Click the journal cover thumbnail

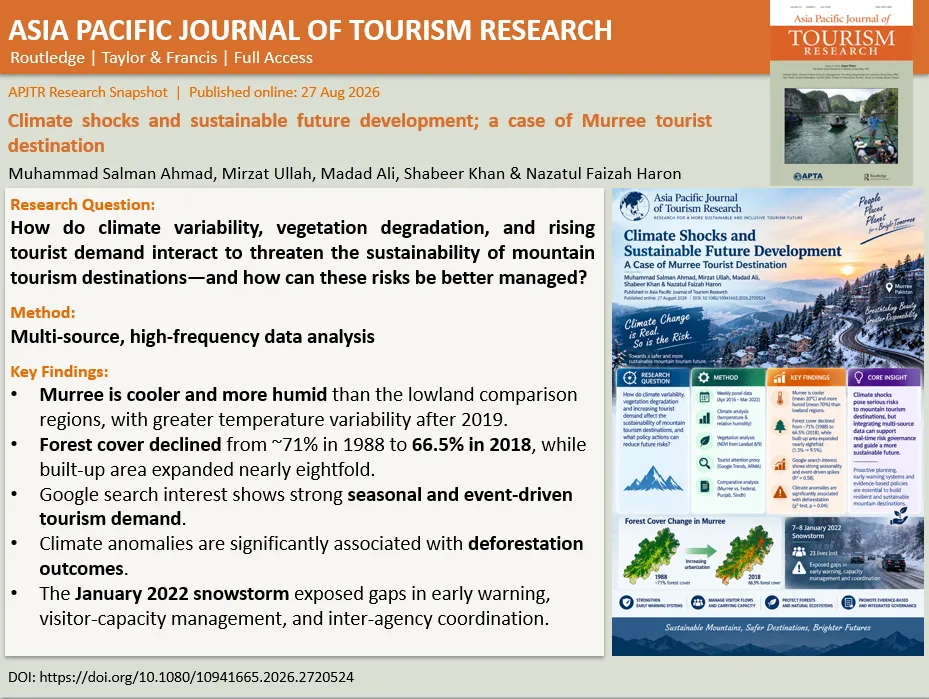841,94
